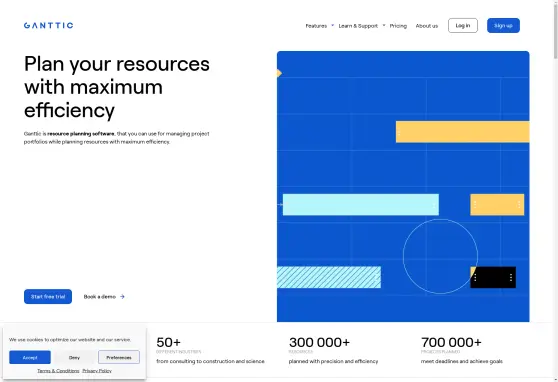Expand the Features dropdown arrow

tap(333, 25)
